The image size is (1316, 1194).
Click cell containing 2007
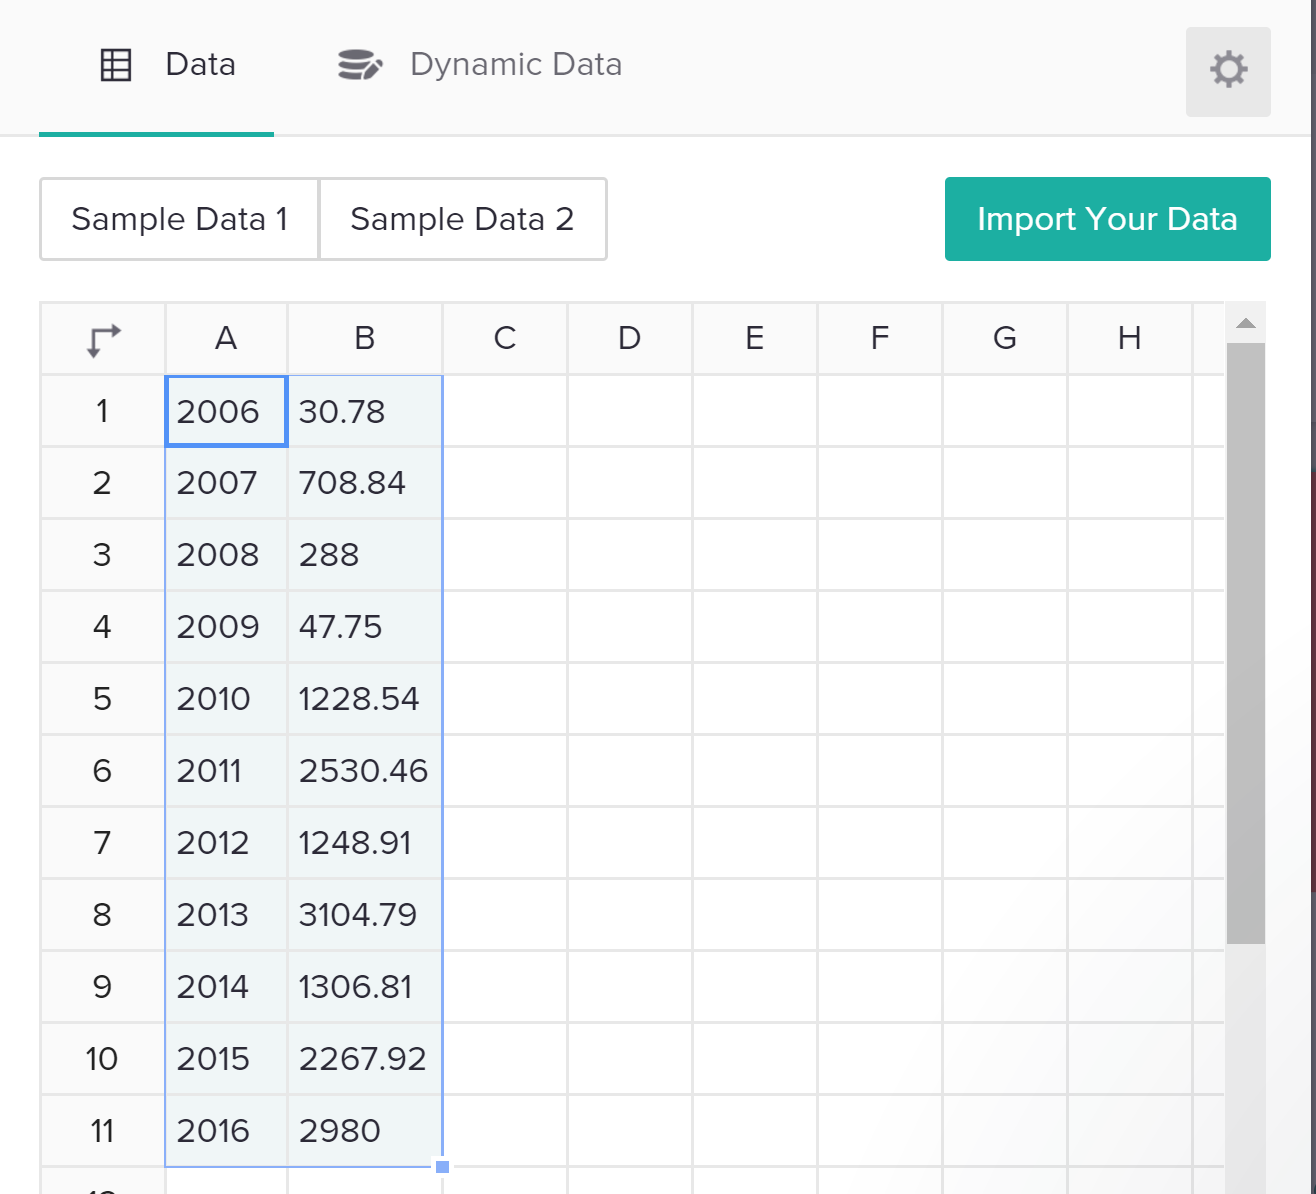point(226,483)
